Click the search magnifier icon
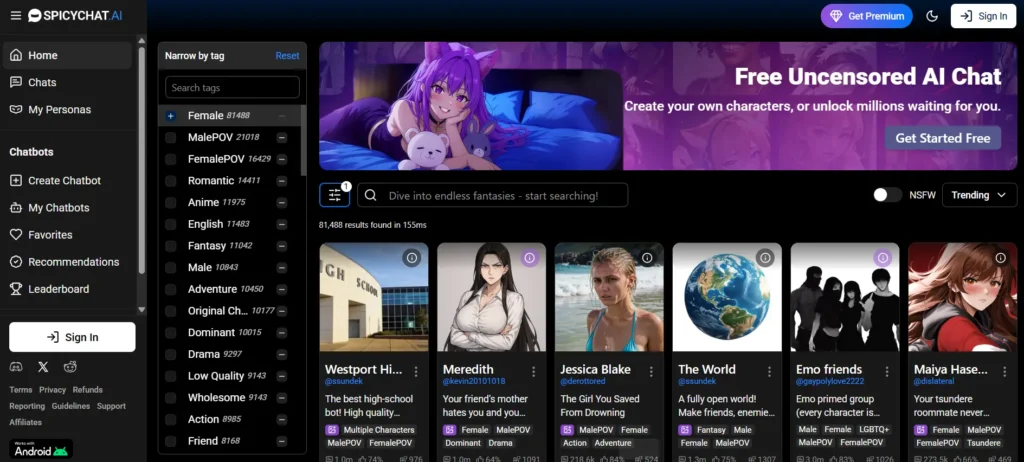This screenshot has width=1024, height=462. click(371, 195)
